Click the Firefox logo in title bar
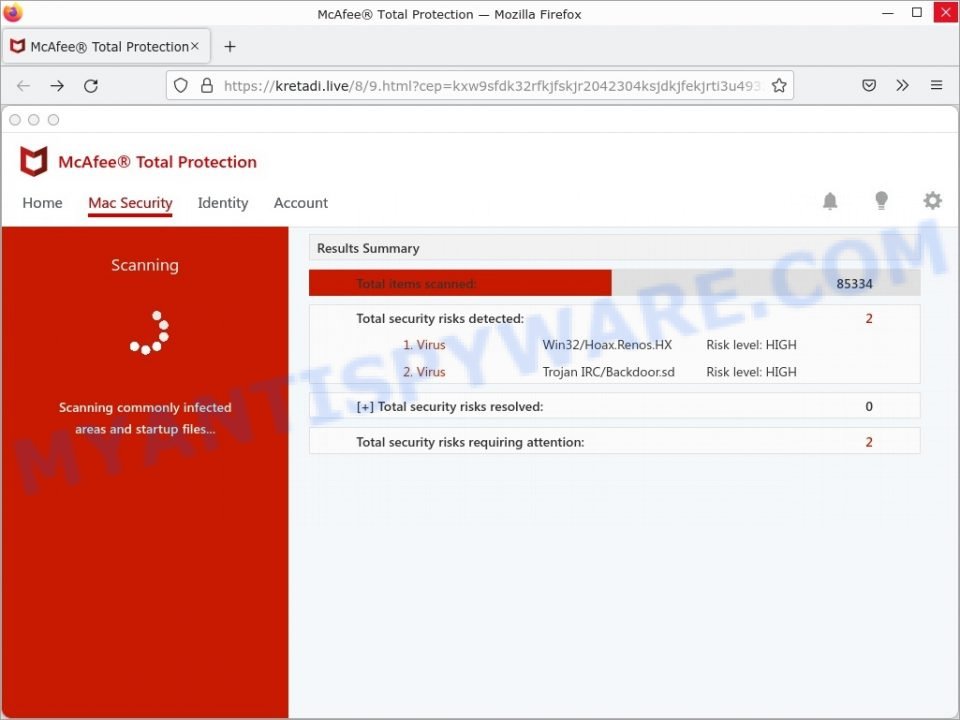960x720 pixels. click(13, 12)
